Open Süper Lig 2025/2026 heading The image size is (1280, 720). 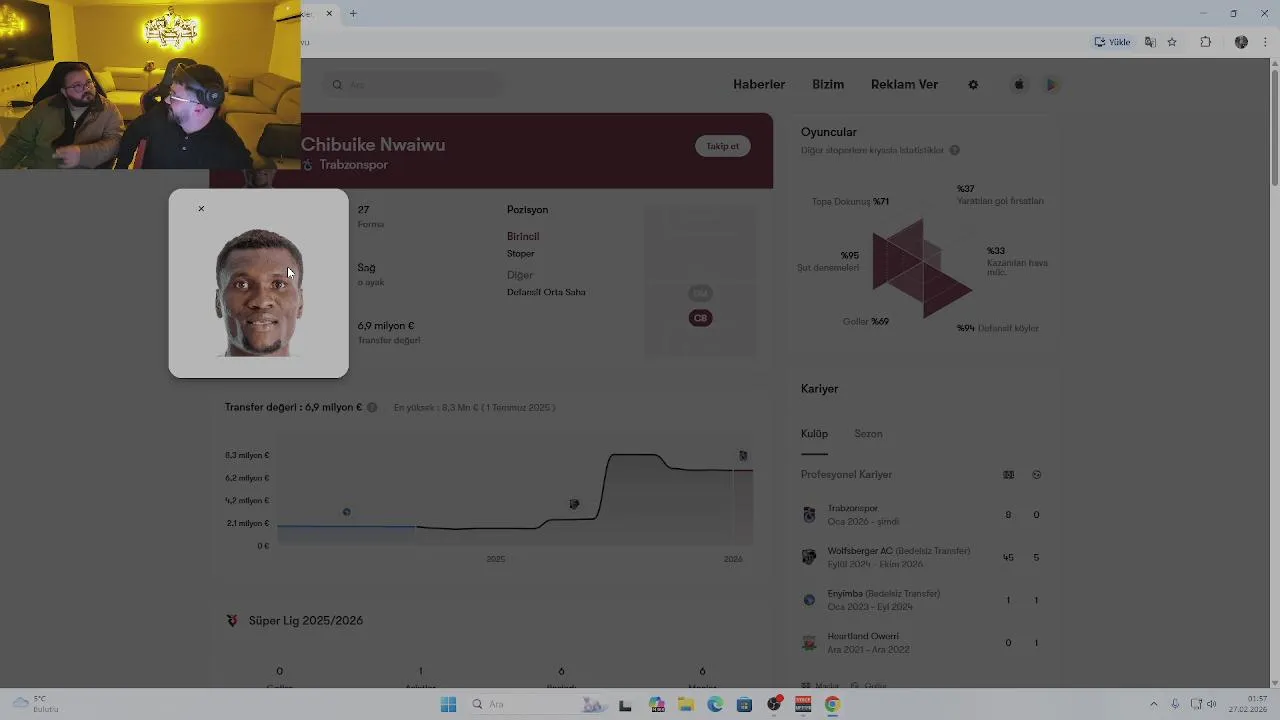(x=306, y=621)
